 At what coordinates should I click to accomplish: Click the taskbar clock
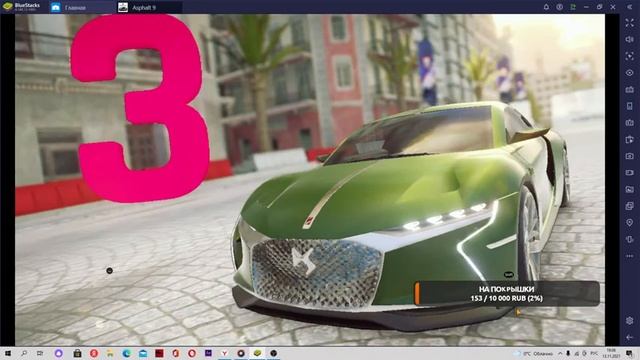pyautogui.click(x=611, y=353)
